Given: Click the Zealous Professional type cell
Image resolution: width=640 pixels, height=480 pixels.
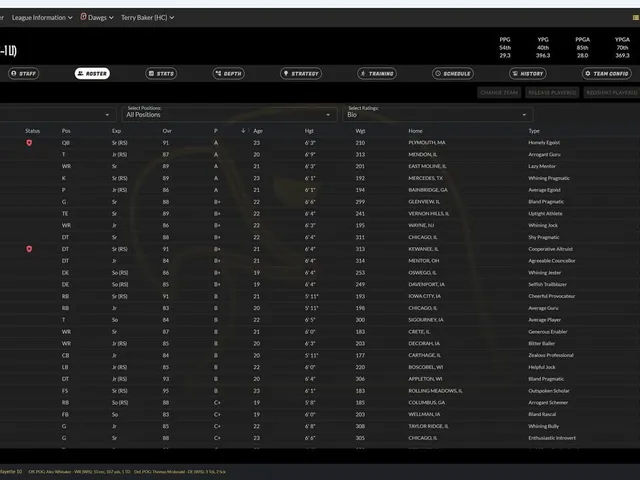Looking at the screenshot, I should 551,355.
